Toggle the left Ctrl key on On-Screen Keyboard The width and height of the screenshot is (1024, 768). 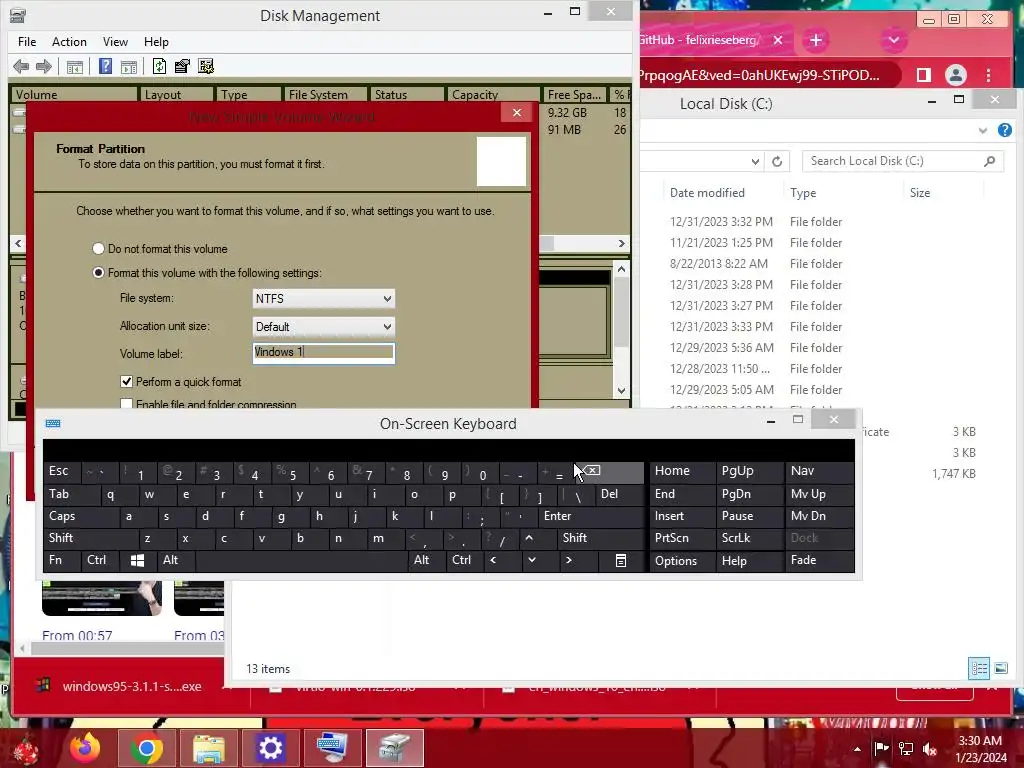click(101, 560)
